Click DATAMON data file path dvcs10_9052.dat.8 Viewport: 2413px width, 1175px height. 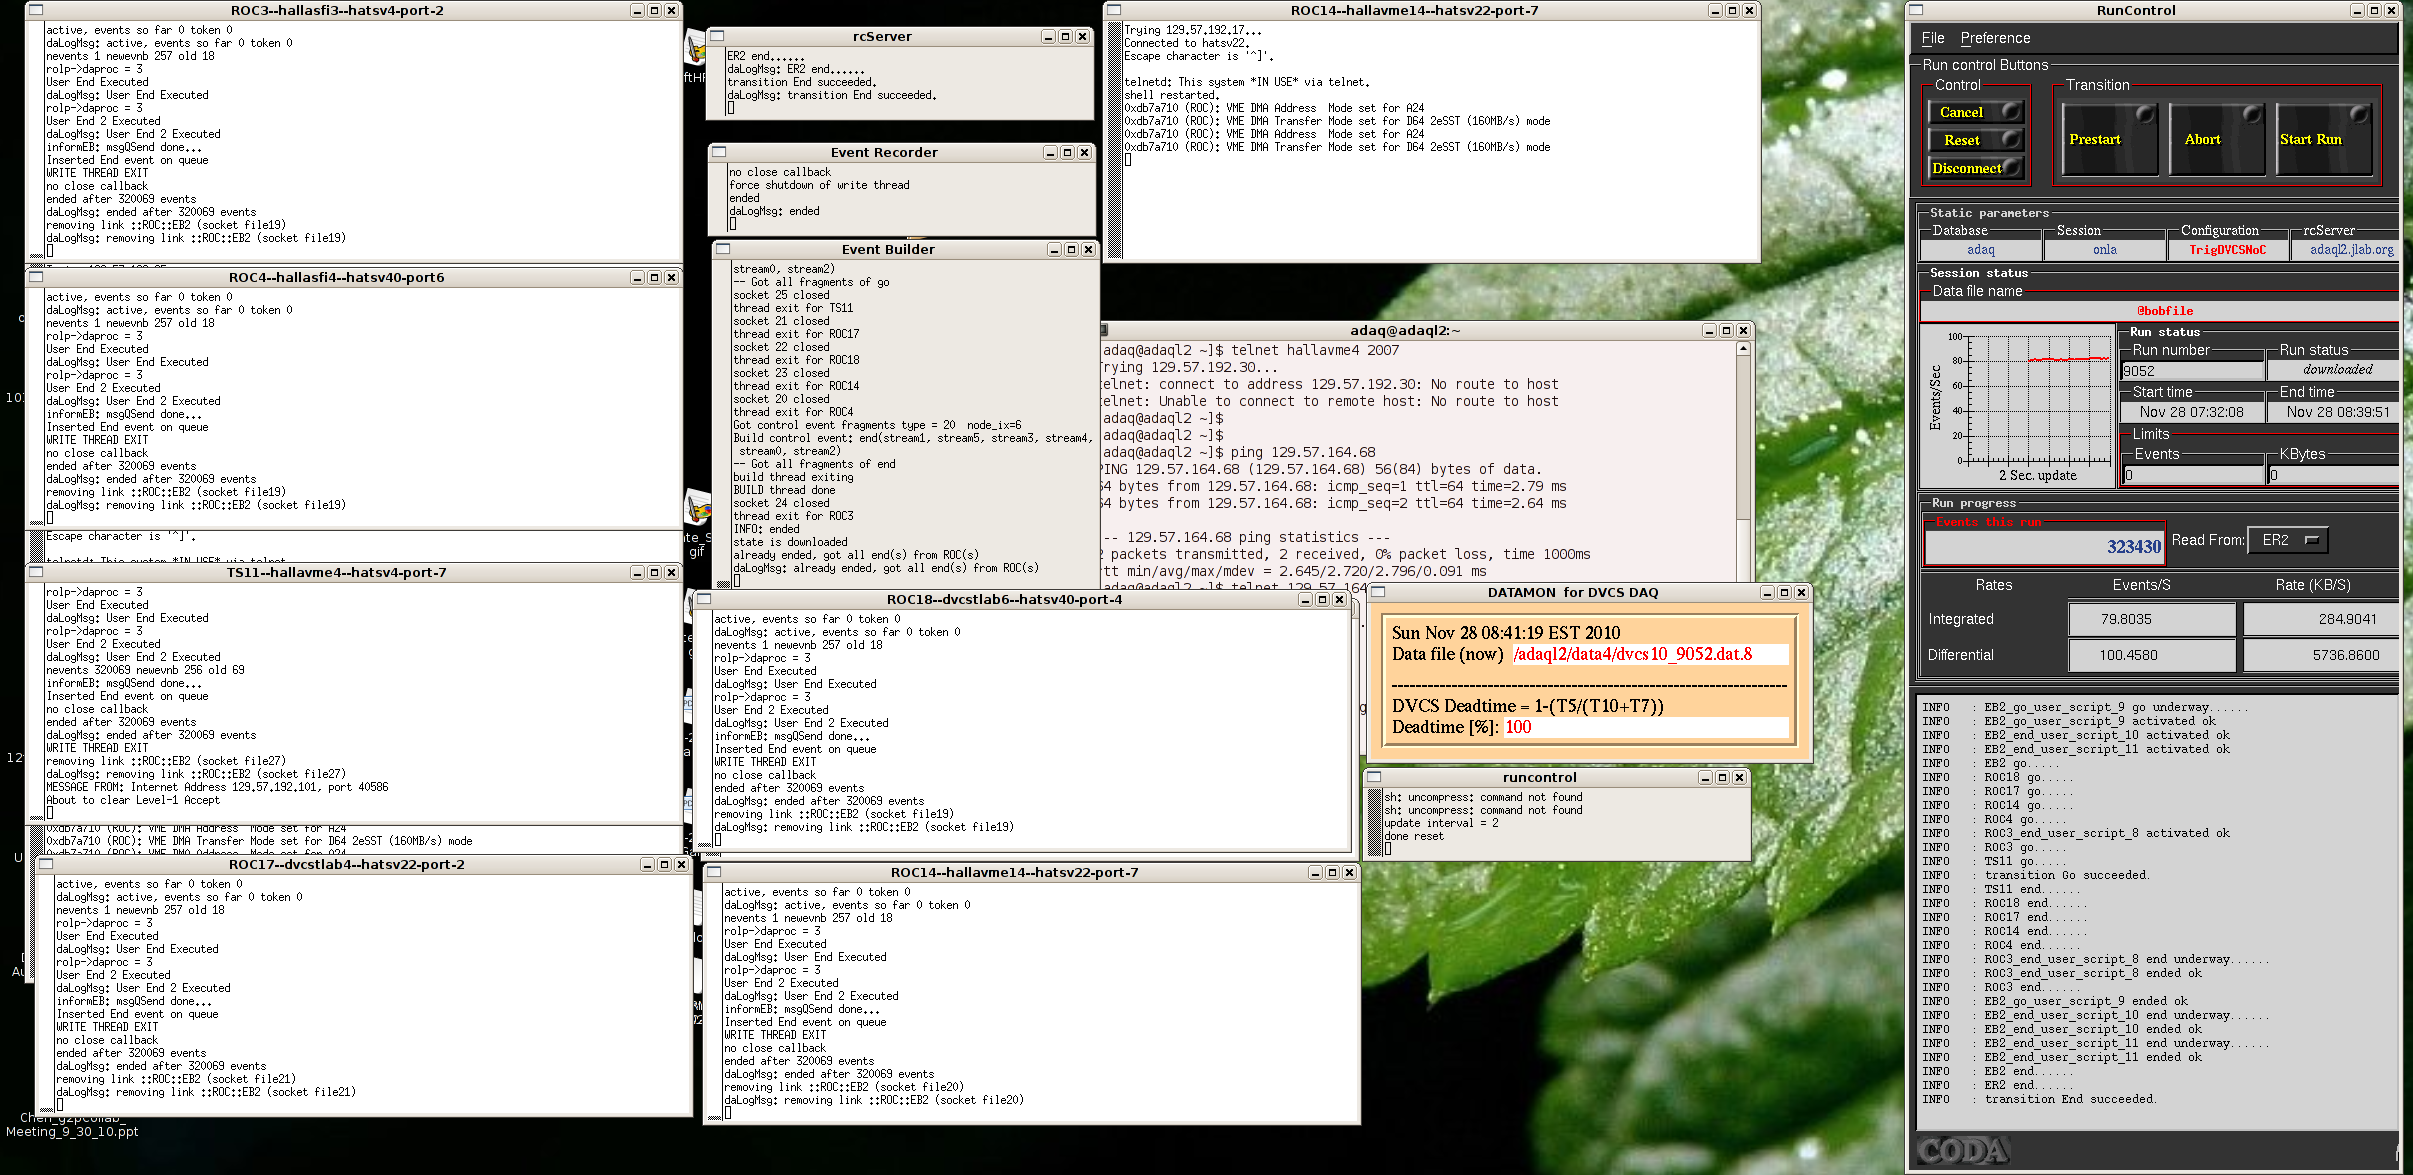coord(1650,654)
